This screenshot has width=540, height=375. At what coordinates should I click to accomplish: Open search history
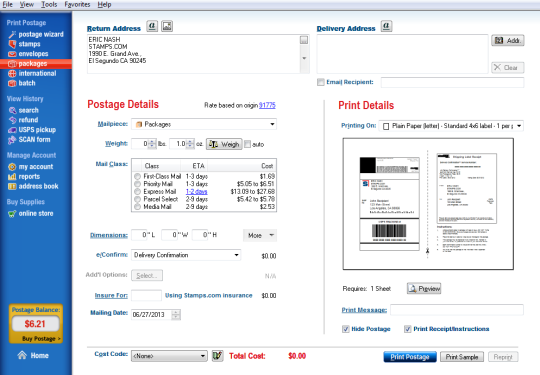tap(23, 110)
